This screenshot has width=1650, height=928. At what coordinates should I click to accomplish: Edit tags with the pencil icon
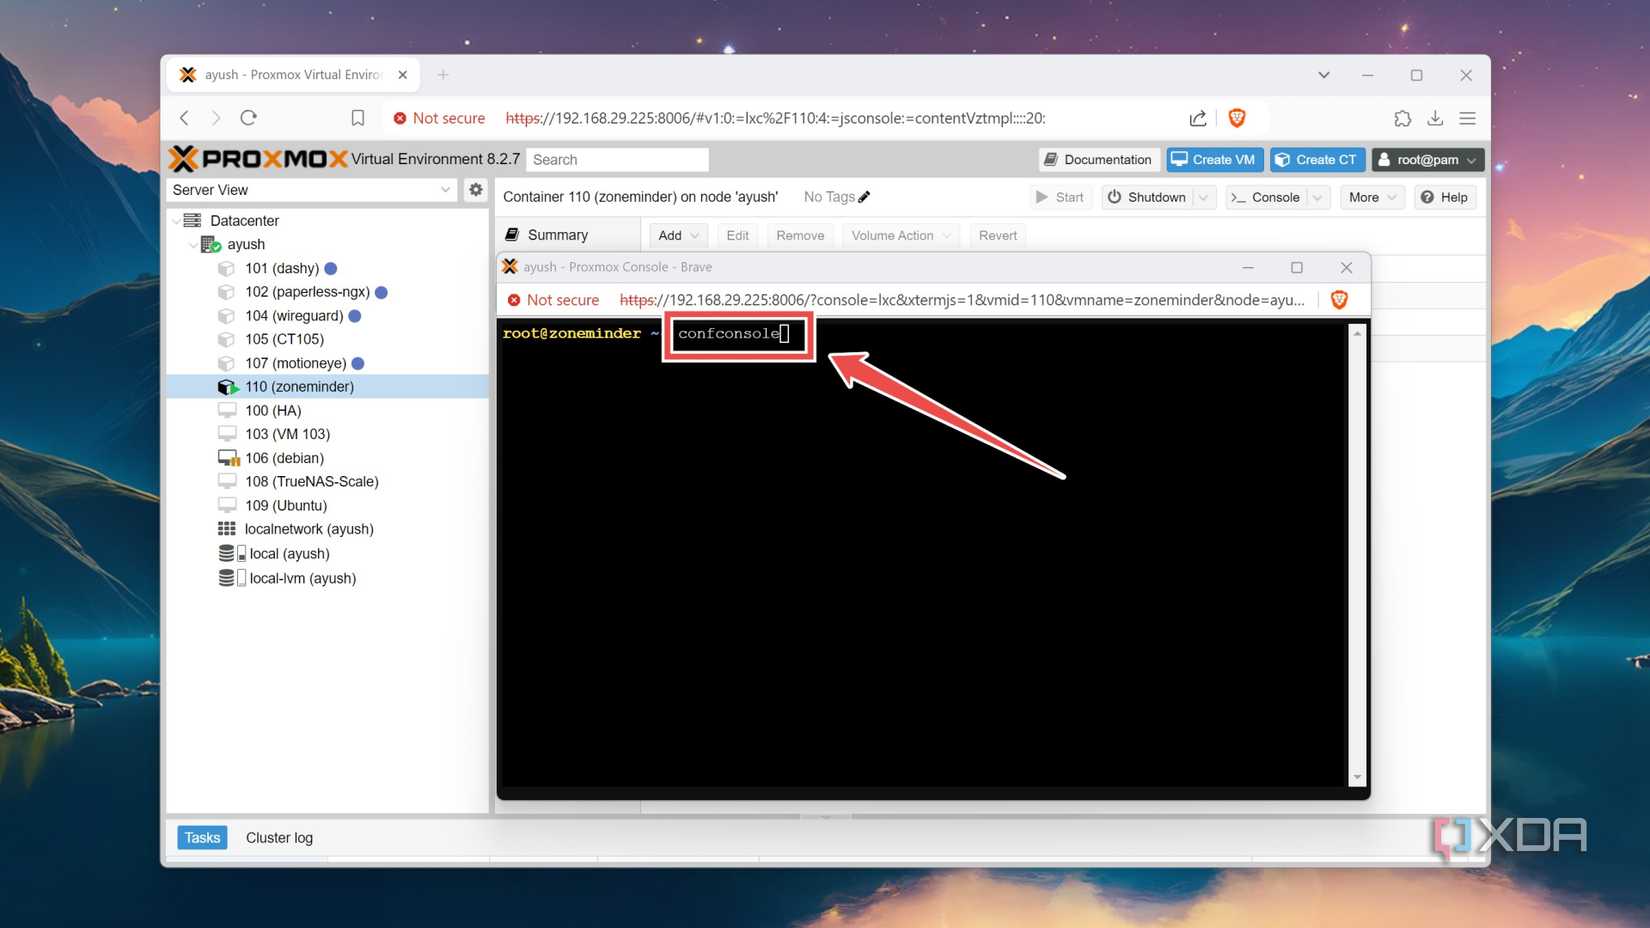coord(864,197)
